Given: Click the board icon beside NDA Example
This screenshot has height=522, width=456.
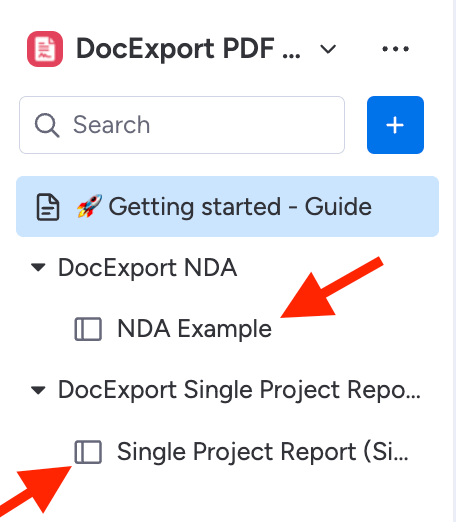Looking at the screenshot, I should point(88,329).
